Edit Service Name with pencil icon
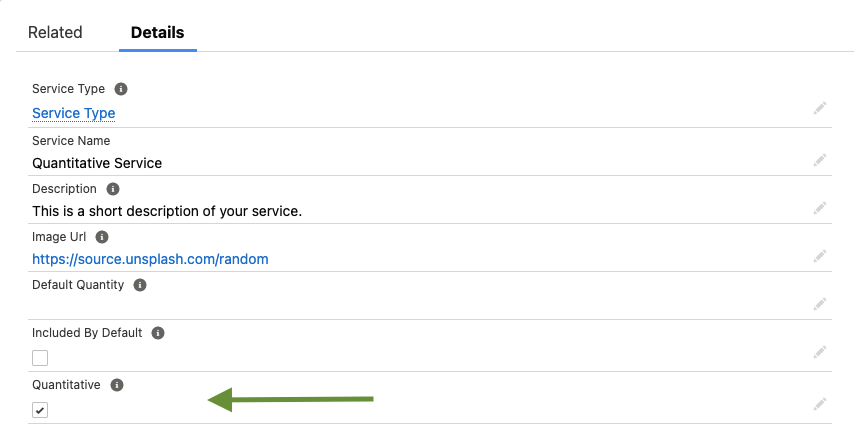This screenshot has width=854, height=430. (820, 159)
